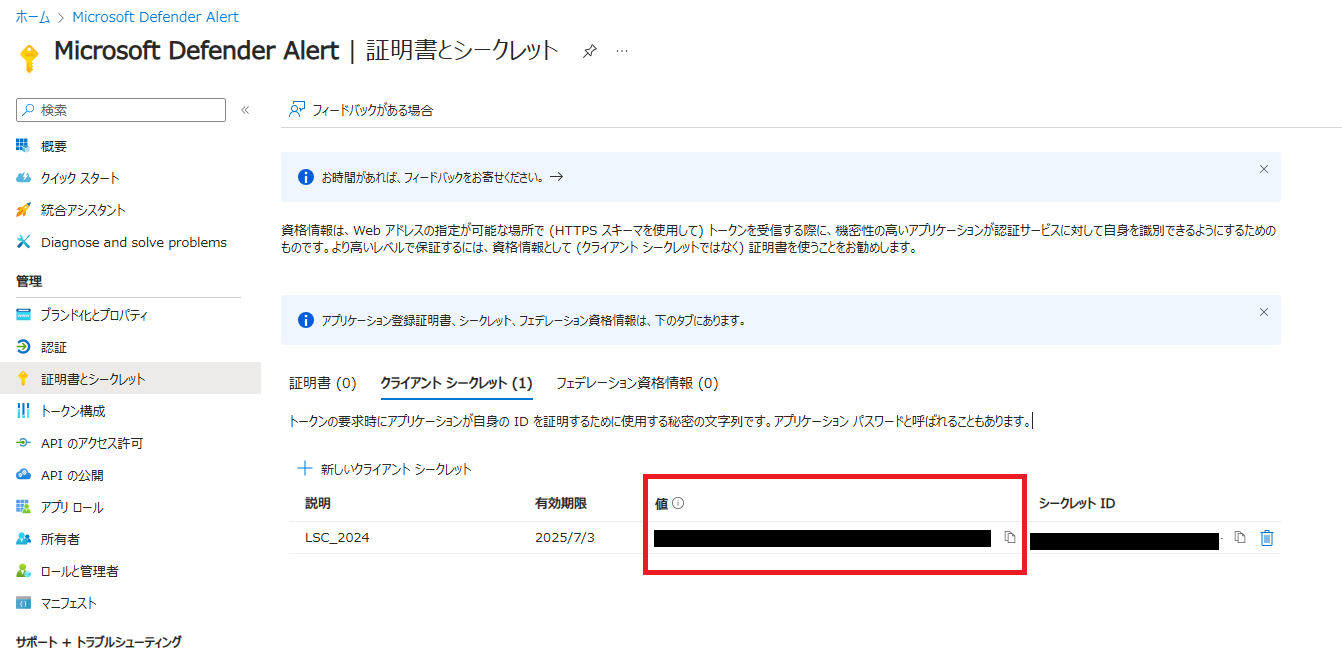Image resolution: width=1342 pixels, height=652 pixels.
Task: Select the 2025/7/3 expiry date cell
Action: pyautogui.click(x=565, y=538)
